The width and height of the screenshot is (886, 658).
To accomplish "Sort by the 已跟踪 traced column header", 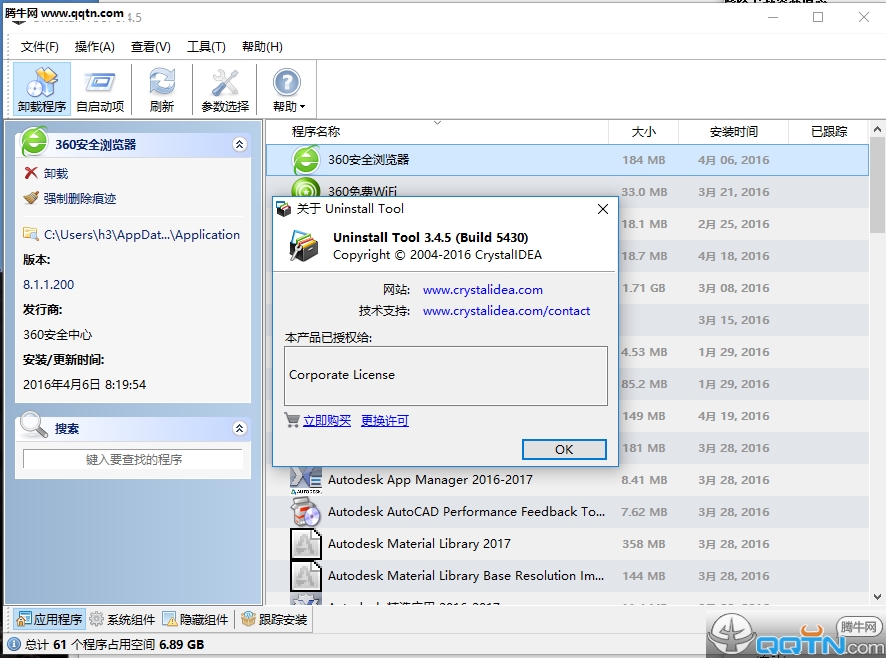I will coord(828,131).
